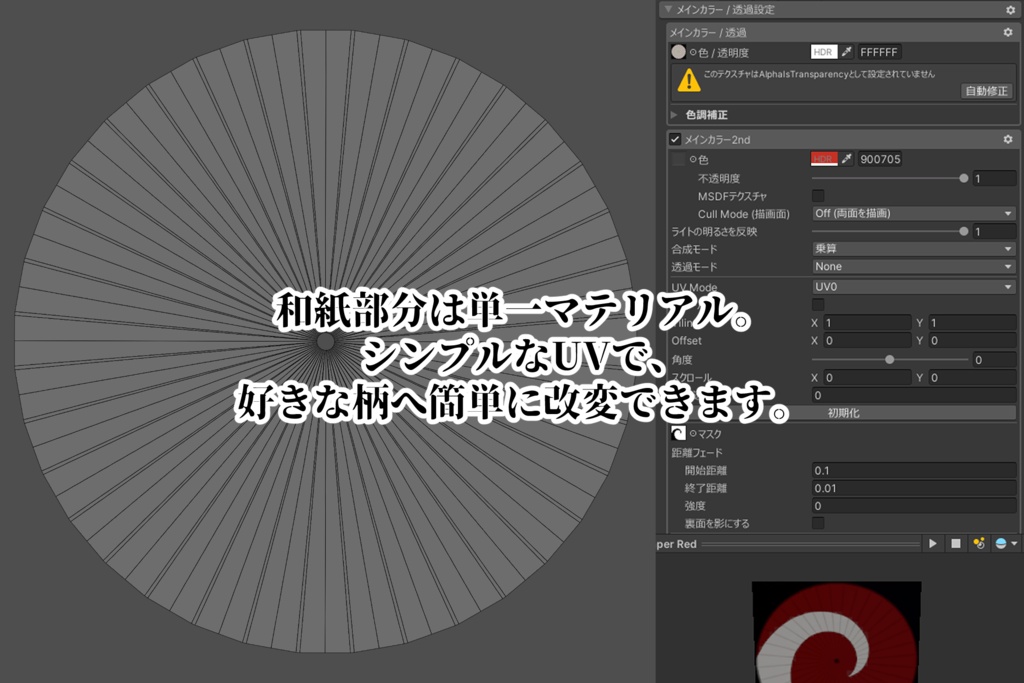
Task: Edit Tiling X field
Action: pyautogui.click(x=867, y=323)
